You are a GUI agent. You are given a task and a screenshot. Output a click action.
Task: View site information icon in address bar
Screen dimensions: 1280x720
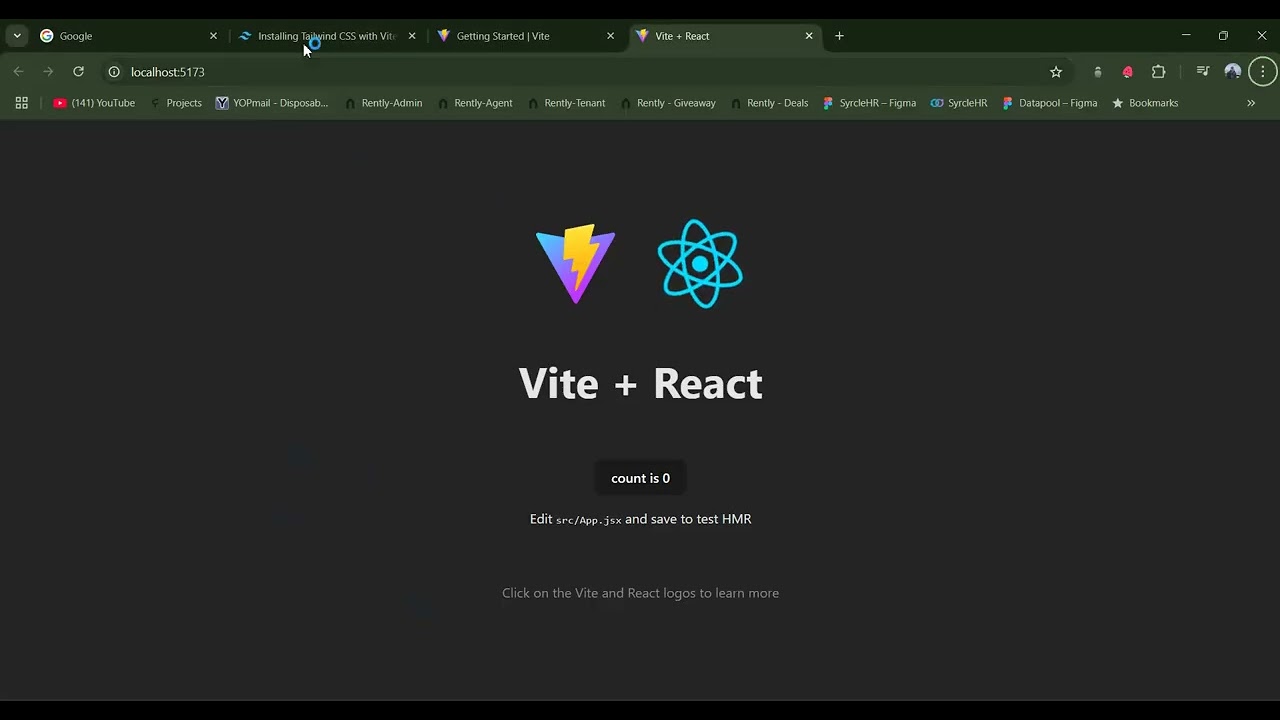(114, 72)
